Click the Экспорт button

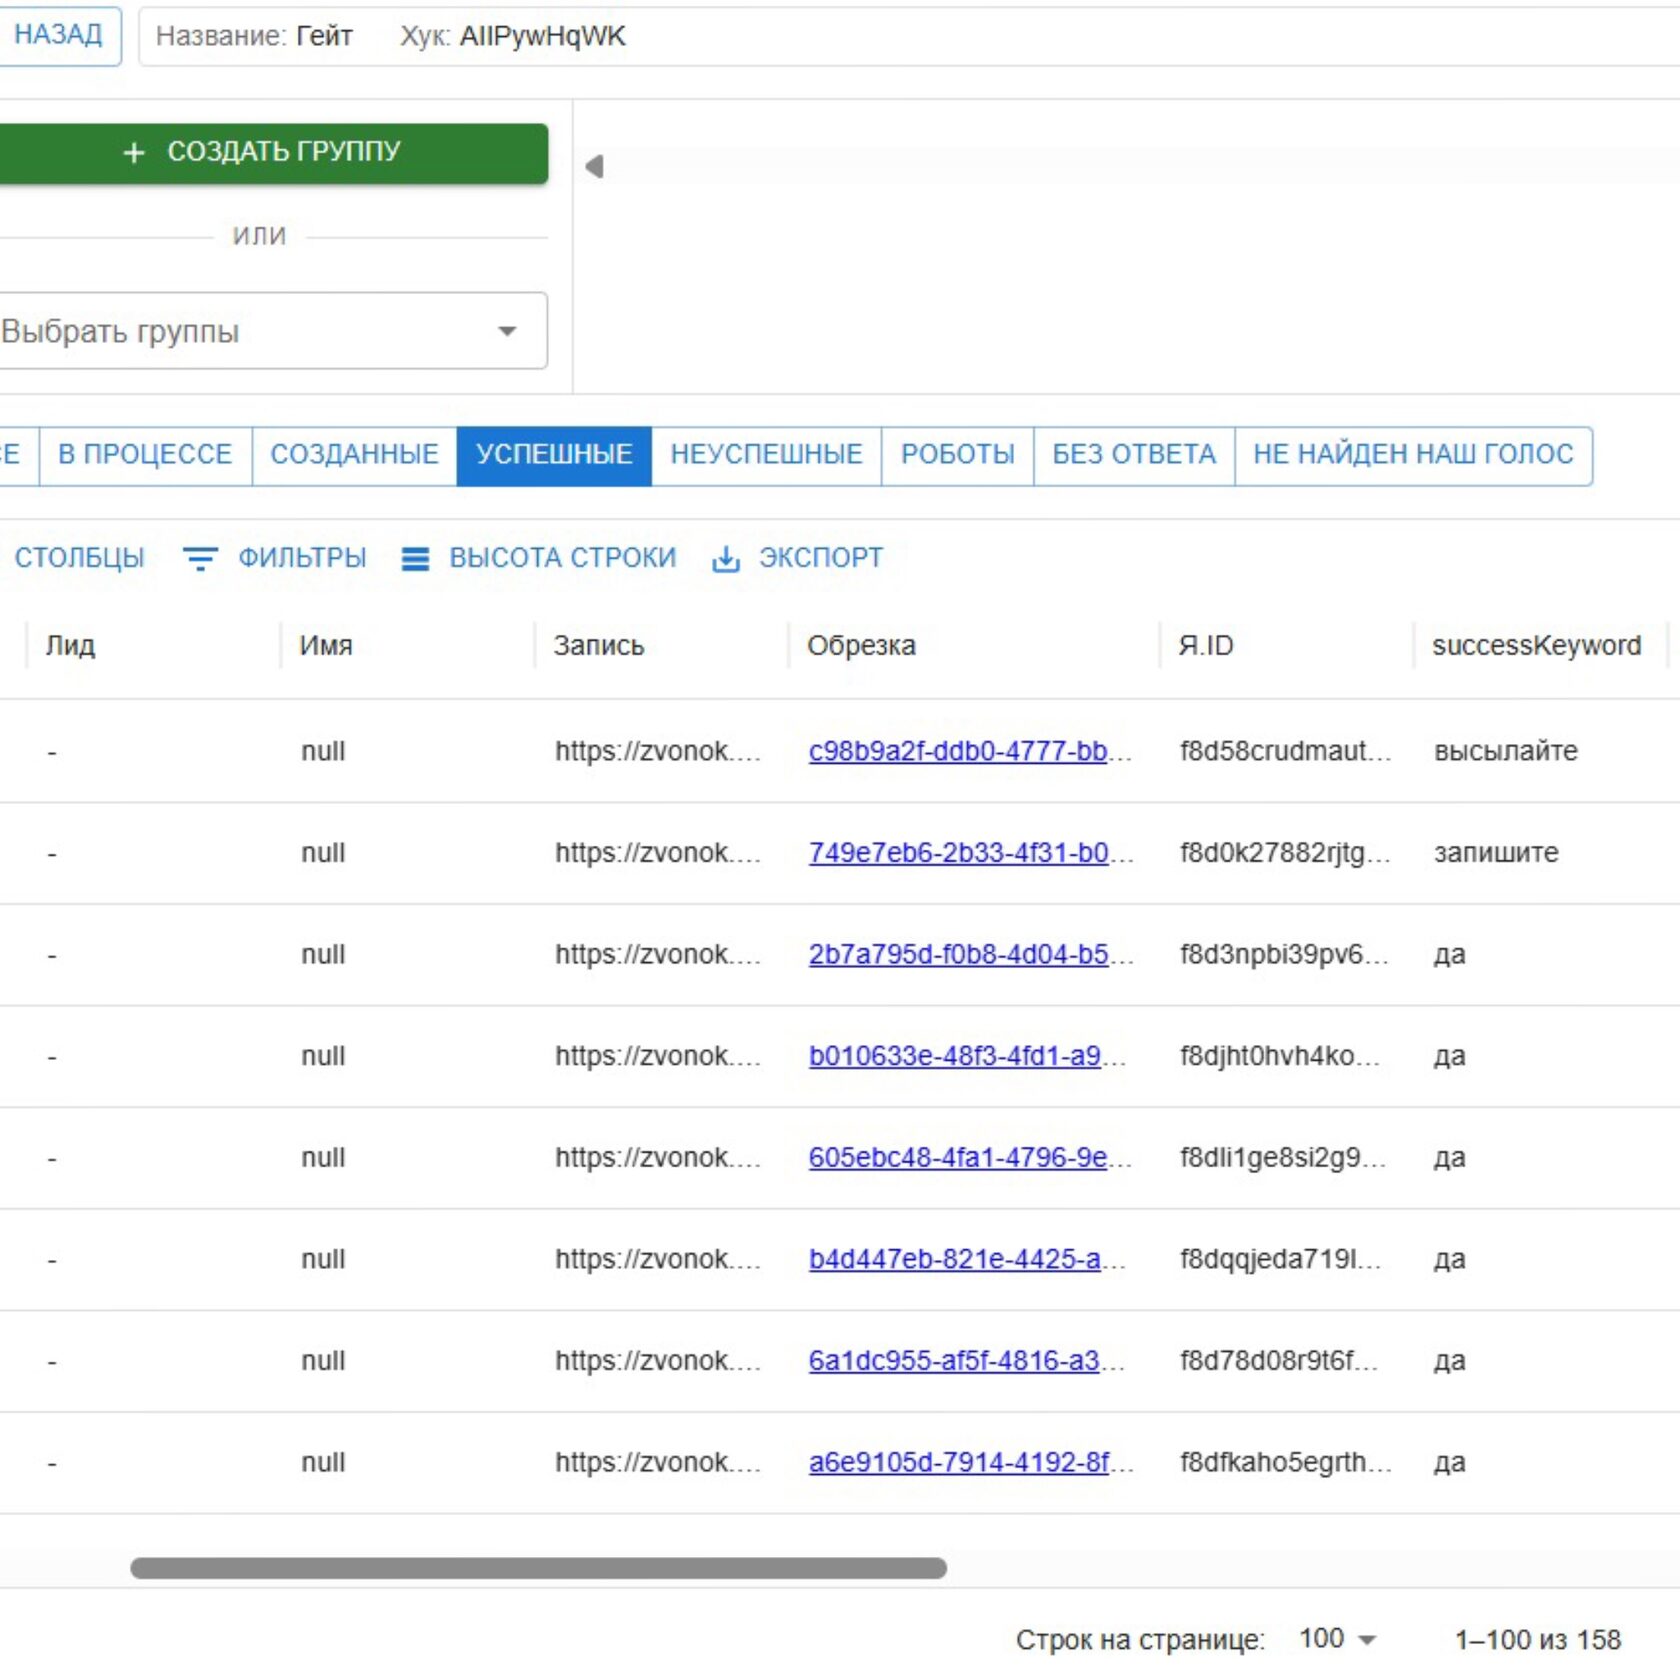click(x=797, y=558)
